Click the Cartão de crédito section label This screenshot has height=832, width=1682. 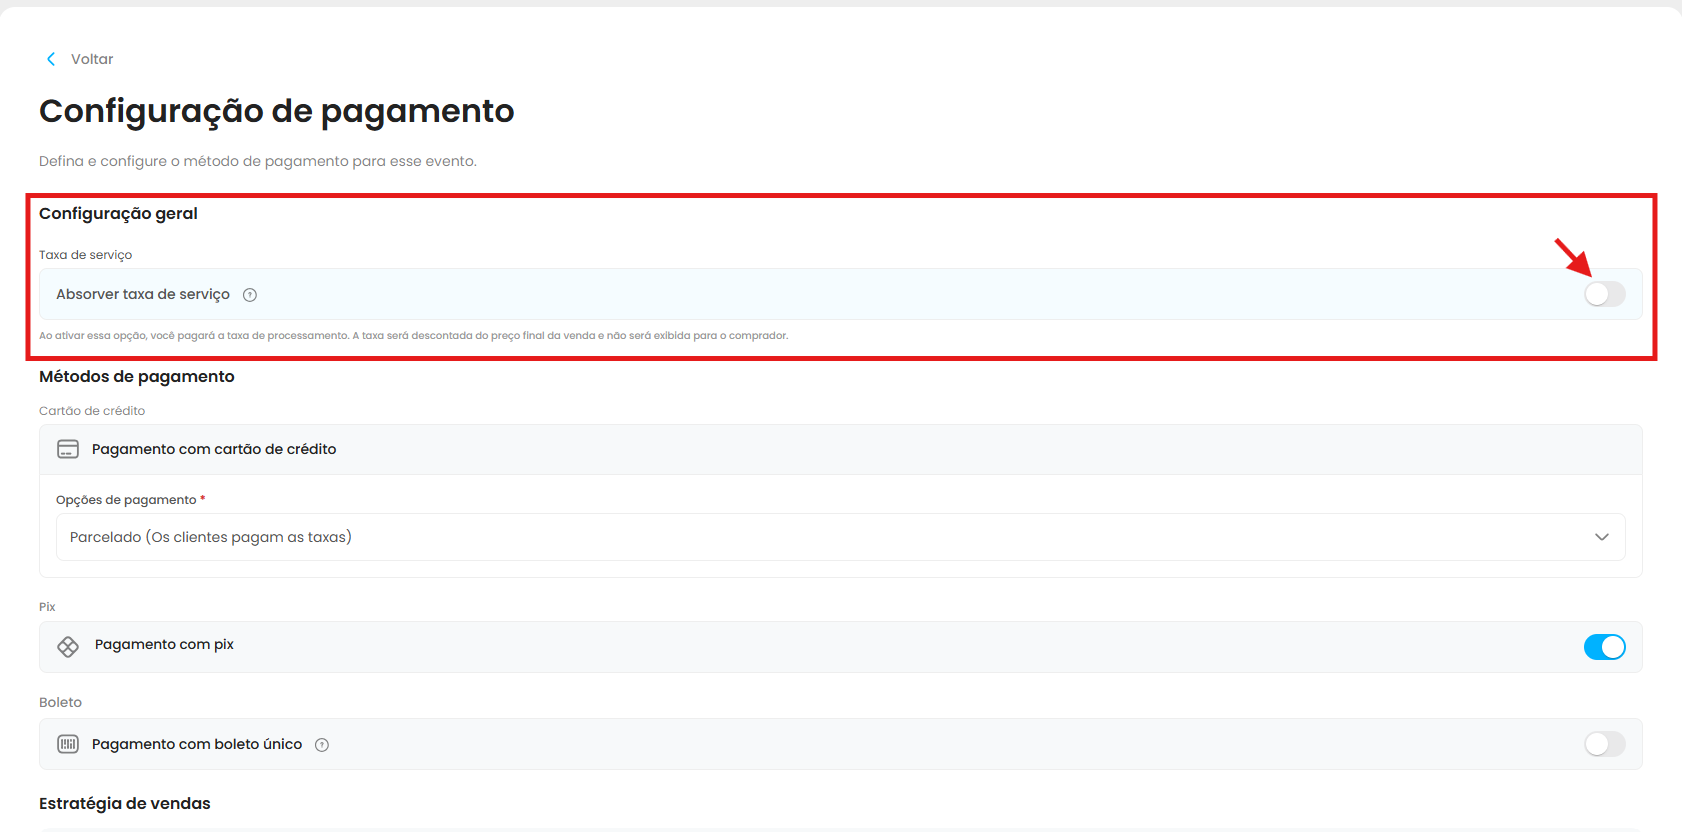(92, 411)
